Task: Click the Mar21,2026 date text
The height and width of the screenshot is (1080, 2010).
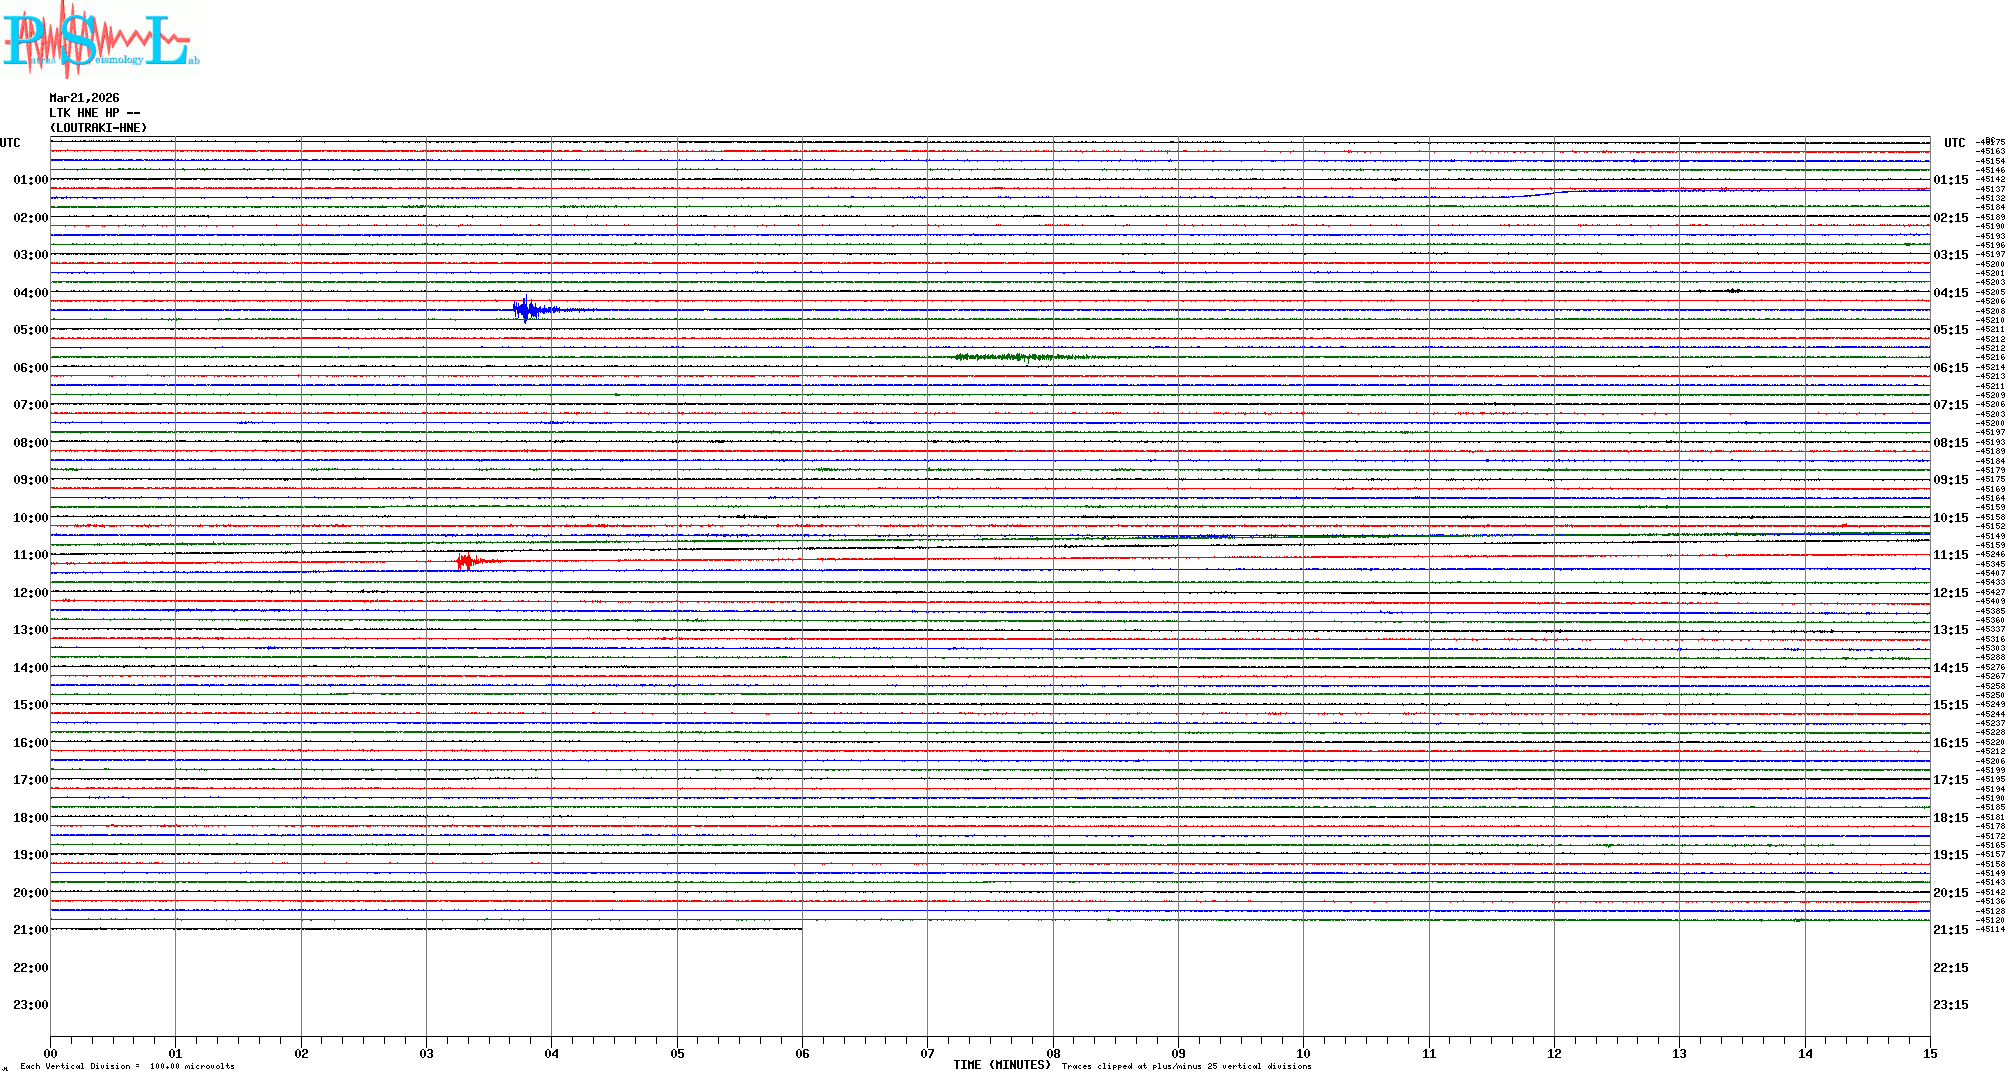Action: [84, 98]
